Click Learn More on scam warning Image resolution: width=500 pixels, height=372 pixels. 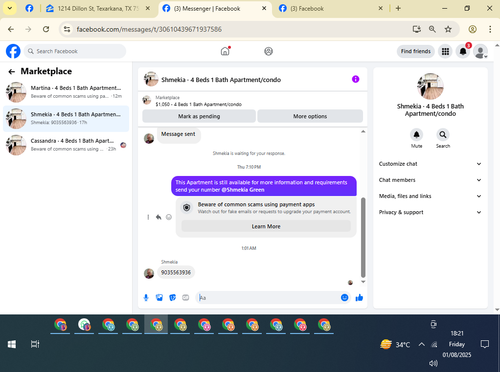tap(266, 226)
